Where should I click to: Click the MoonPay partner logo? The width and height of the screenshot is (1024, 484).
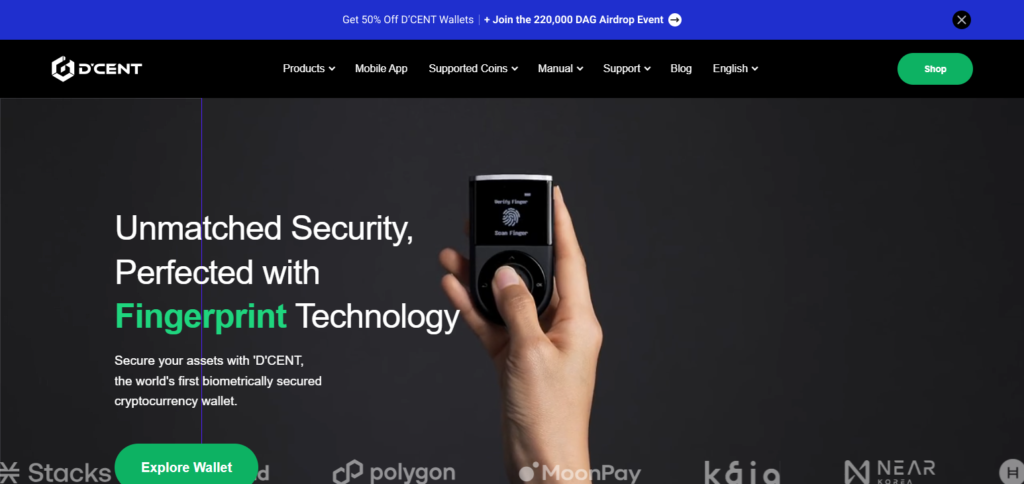click(x=580, y=473)
